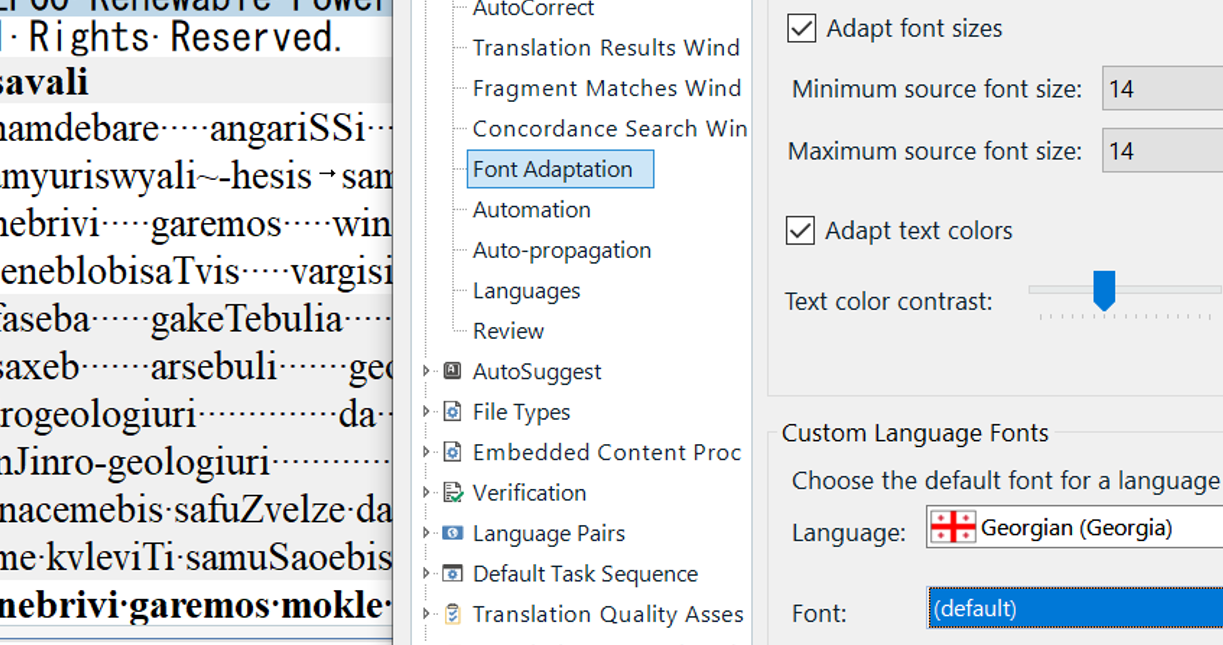Click the line containing 'arsebuli'
Screen dimensions: 1223x645
(x=196, y=367)
